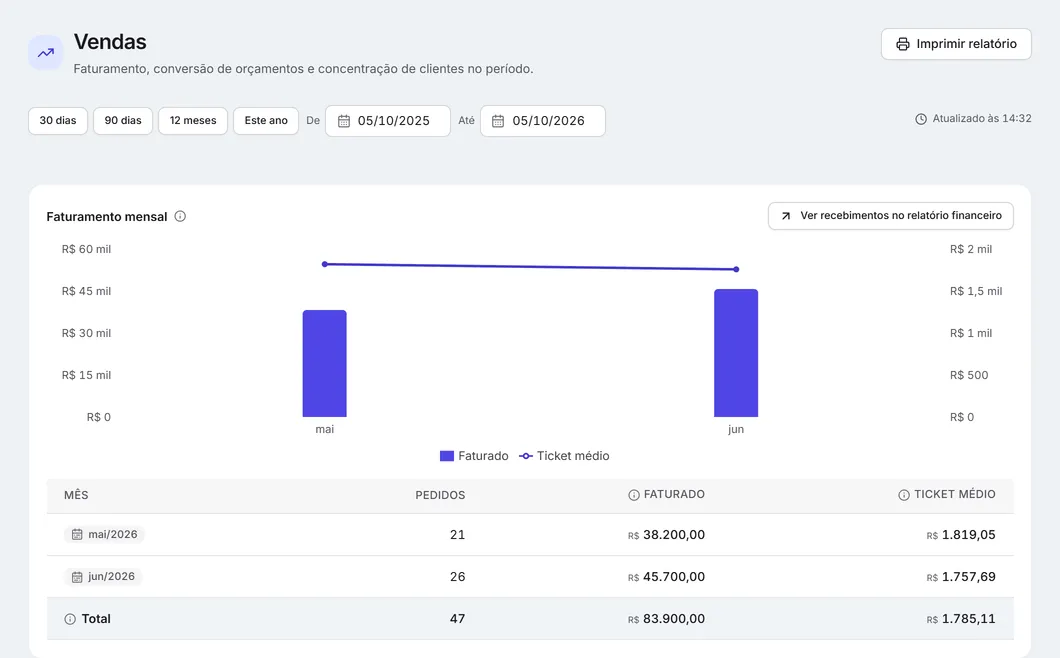
Task: Click the 26 pedidos cell
Action: coord(458,577)
